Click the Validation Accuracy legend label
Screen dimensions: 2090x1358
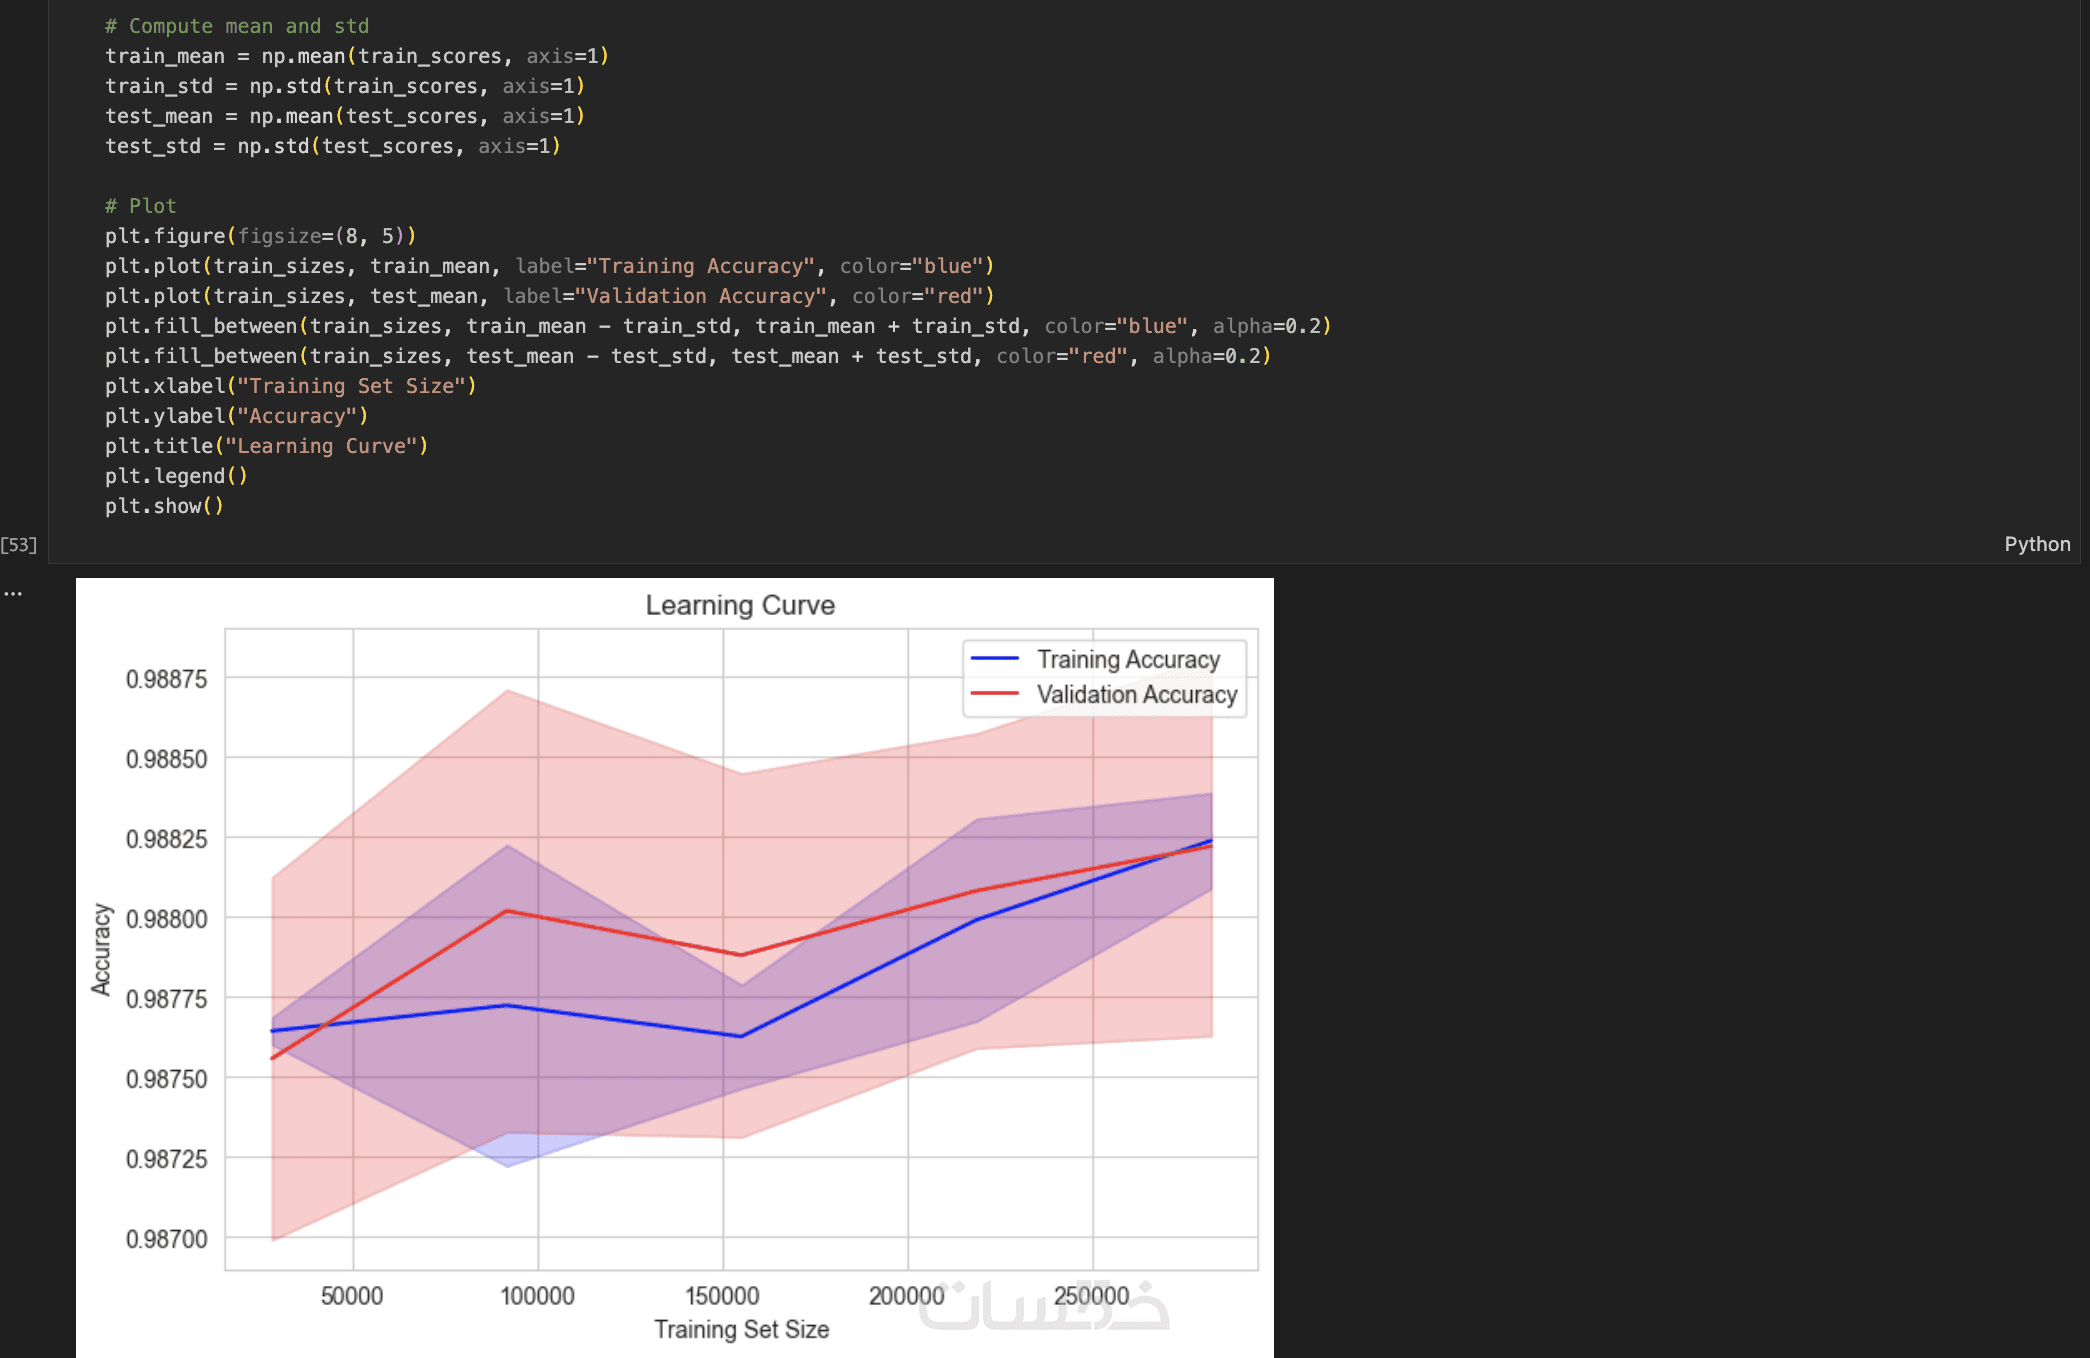(x=1136, y=694)
